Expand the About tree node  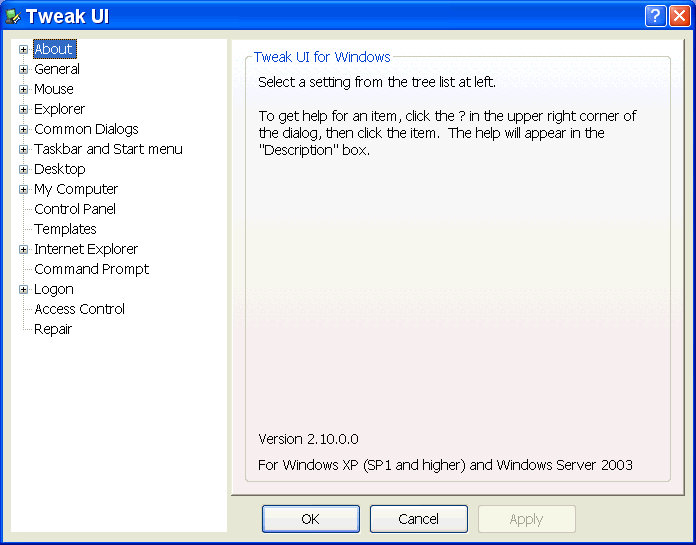24,49
